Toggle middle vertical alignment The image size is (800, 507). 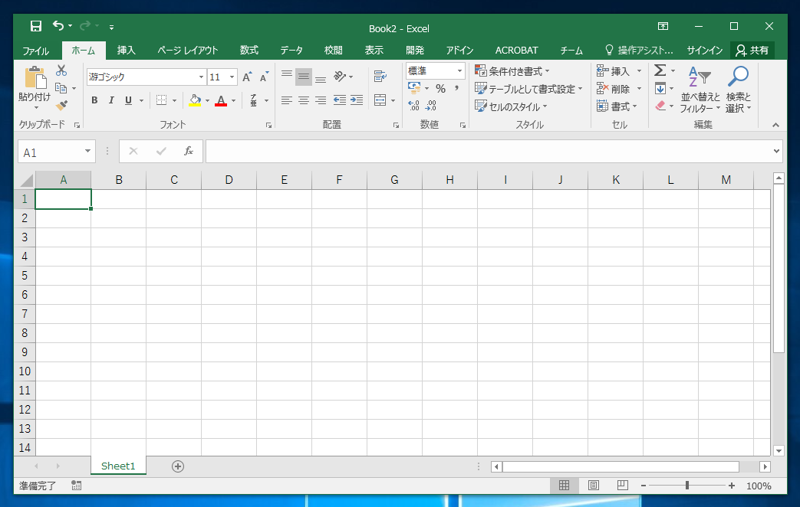pos(304,77)
